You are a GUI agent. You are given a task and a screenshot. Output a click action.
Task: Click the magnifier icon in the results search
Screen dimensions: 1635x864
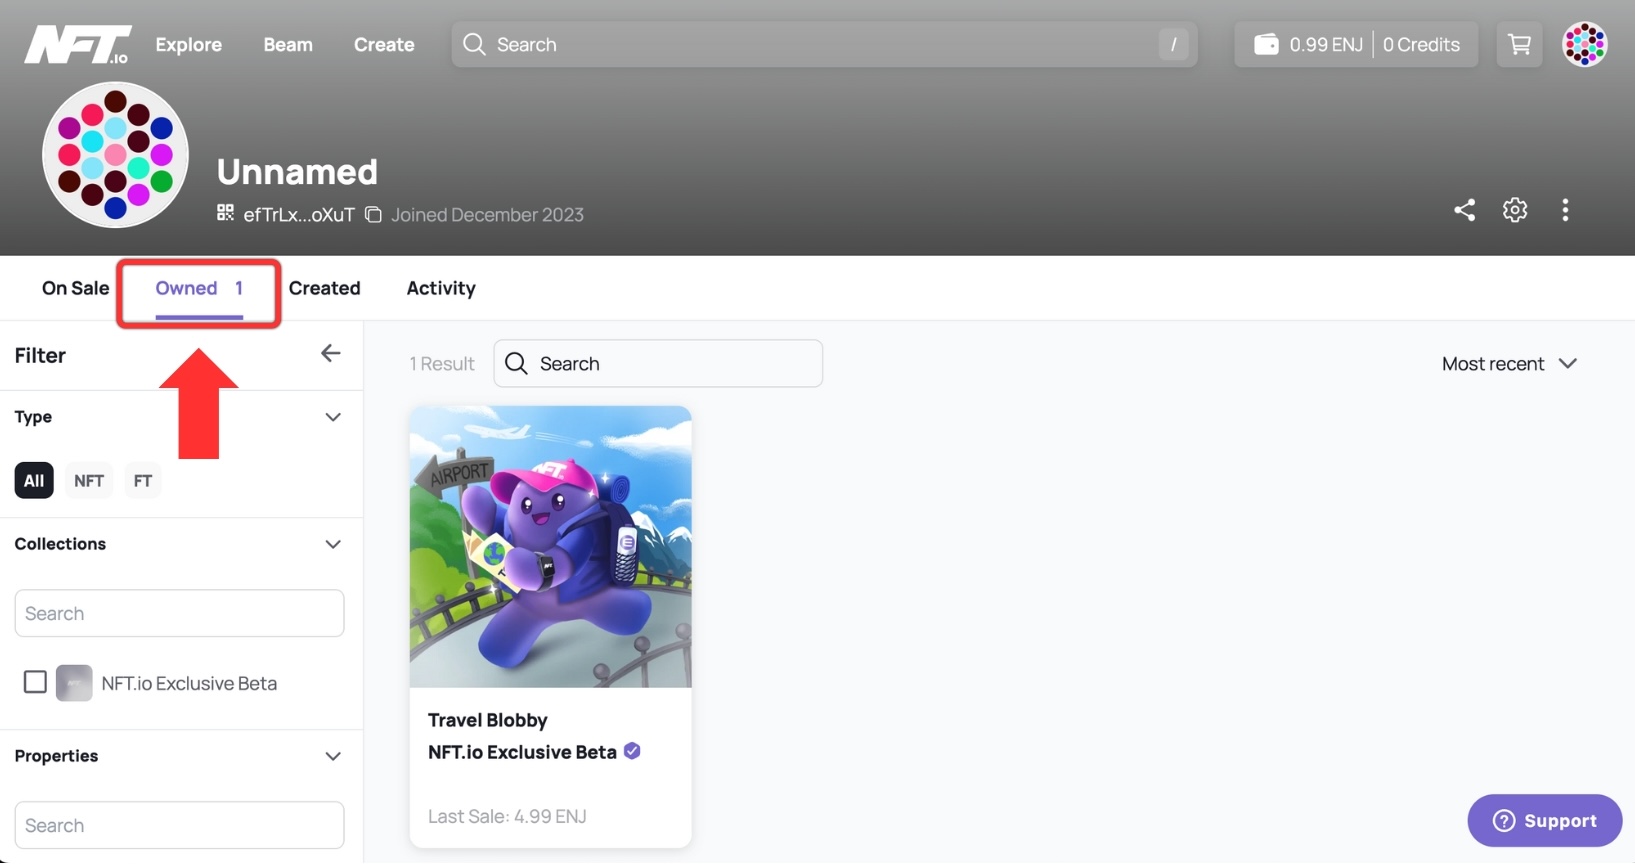[516, 363]
